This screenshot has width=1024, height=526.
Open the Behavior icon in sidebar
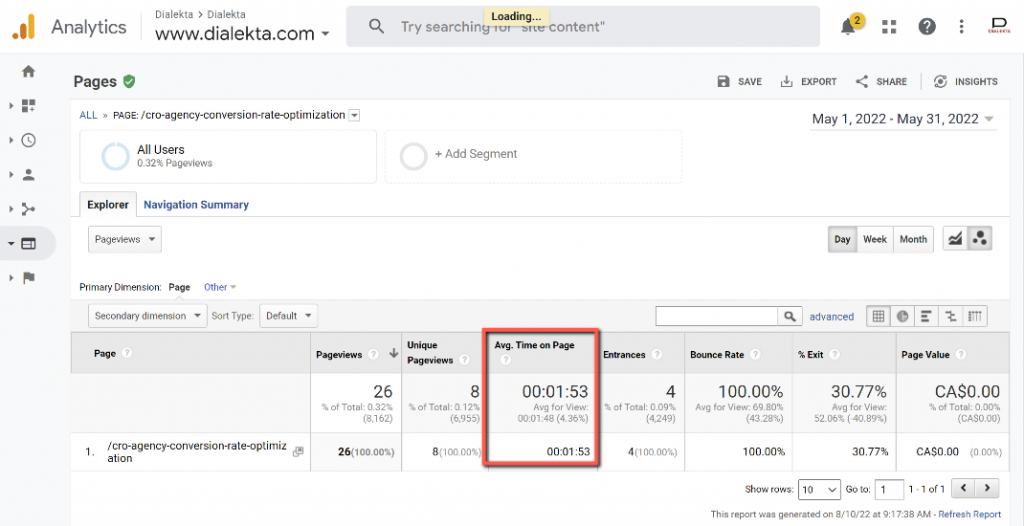(x=28, y=244)
